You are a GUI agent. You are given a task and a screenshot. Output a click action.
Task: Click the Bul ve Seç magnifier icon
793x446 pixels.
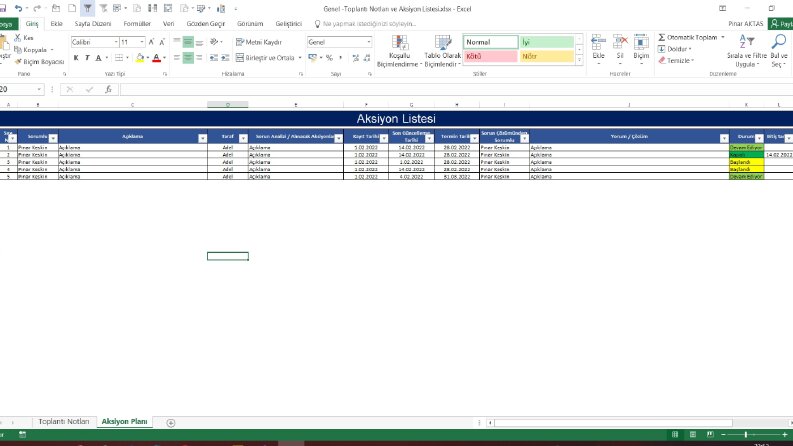(x=779, y=41)
